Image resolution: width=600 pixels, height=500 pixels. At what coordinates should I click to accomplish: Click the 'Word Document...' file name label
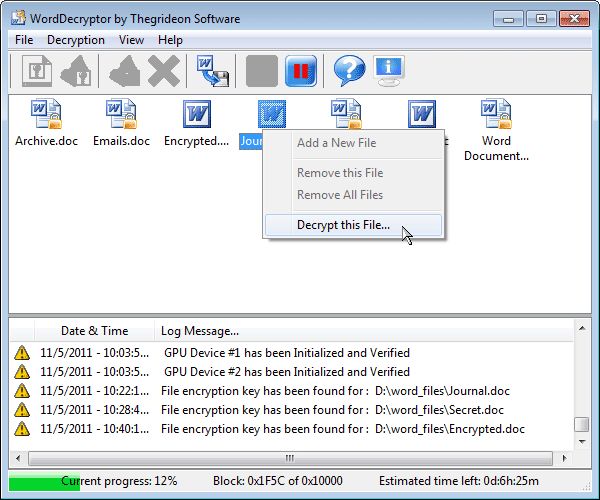[x=496, y=148]
